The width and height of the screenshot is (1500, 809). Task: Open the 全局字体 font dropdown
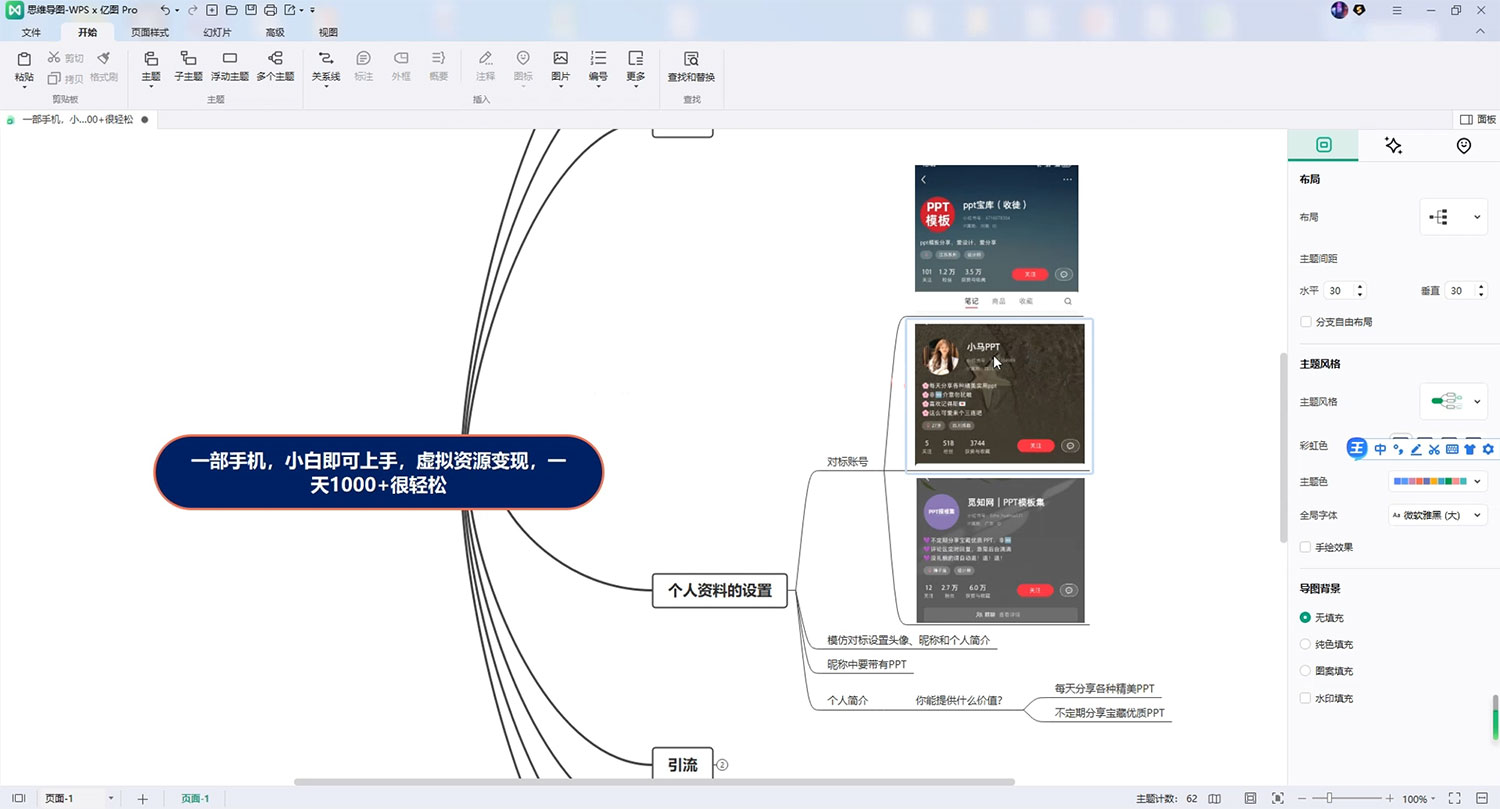1437,514
